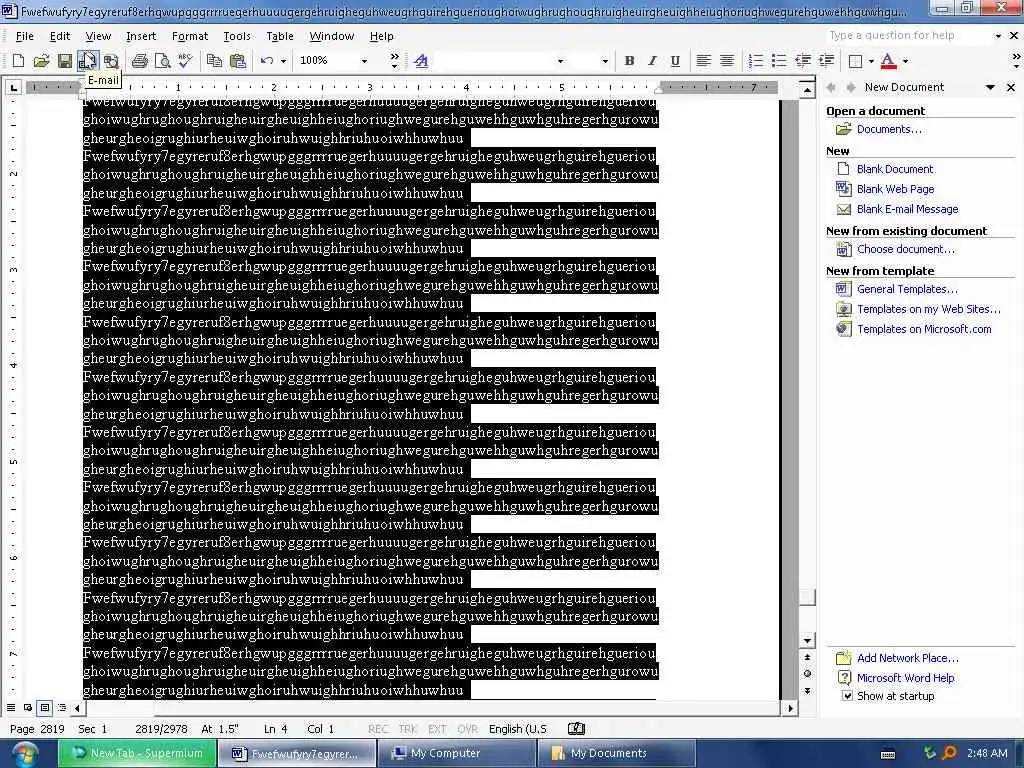
Task: Switch to New Tab - Supermium taskbar button
Action: click(136, 753)
